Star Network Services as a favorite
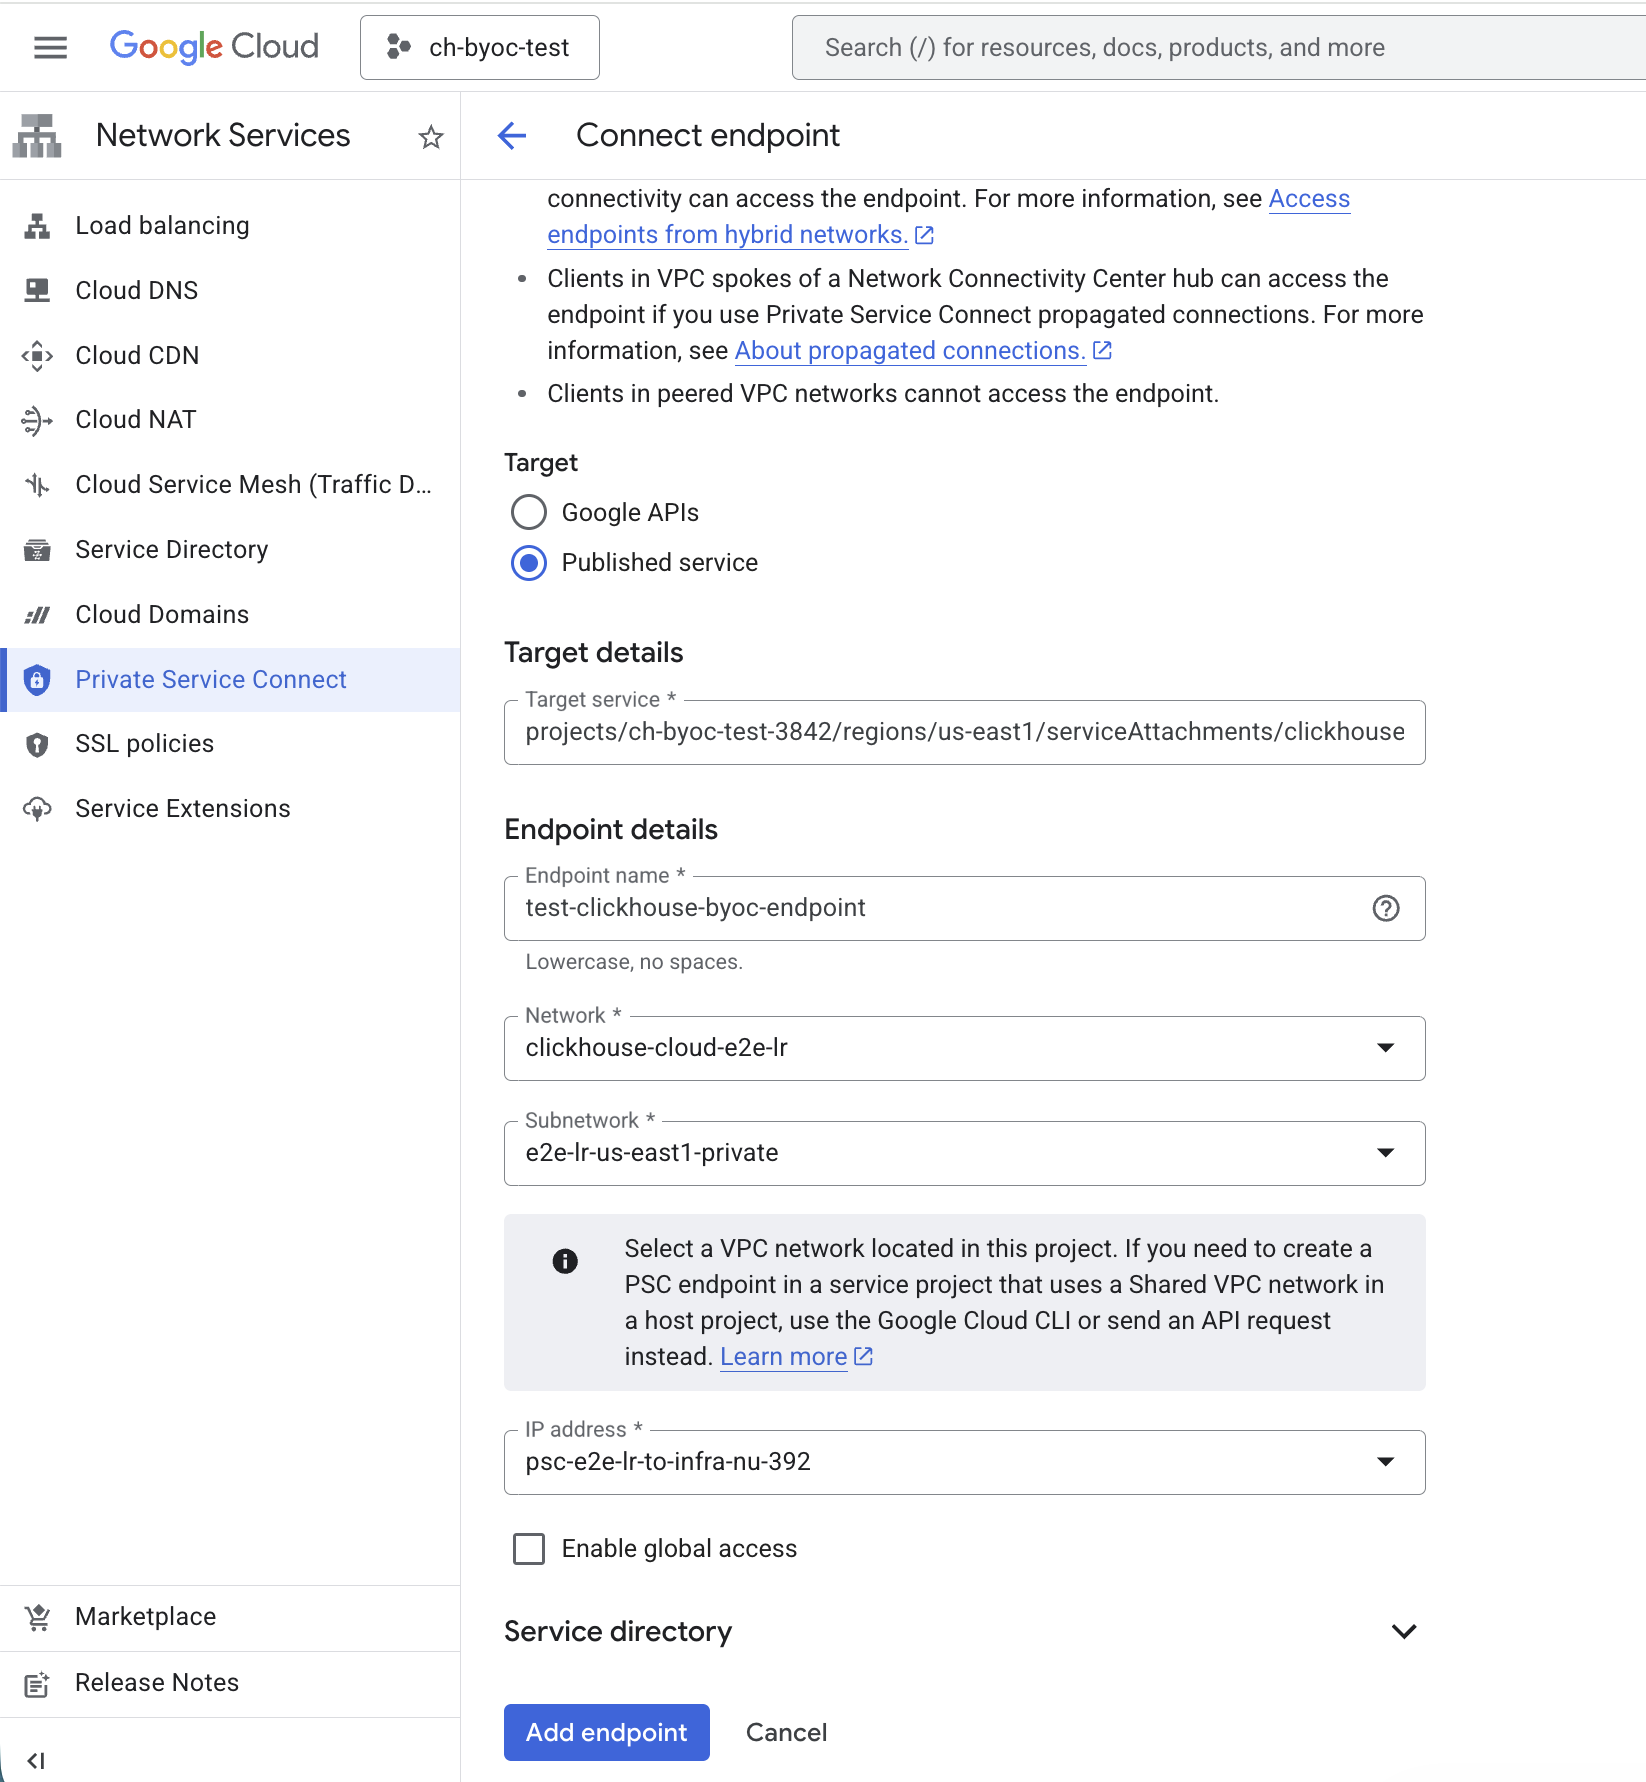 430,136
